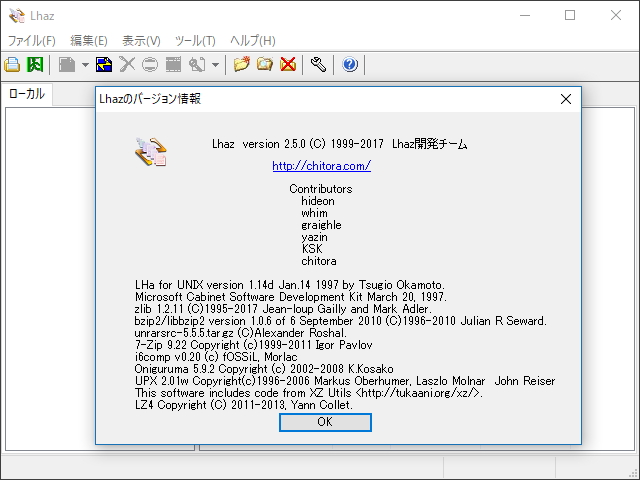Close the Lhazのバージョン情報 dialog
Image resolution: width=640 pixels, height=480 pixels.
[566, 99]
